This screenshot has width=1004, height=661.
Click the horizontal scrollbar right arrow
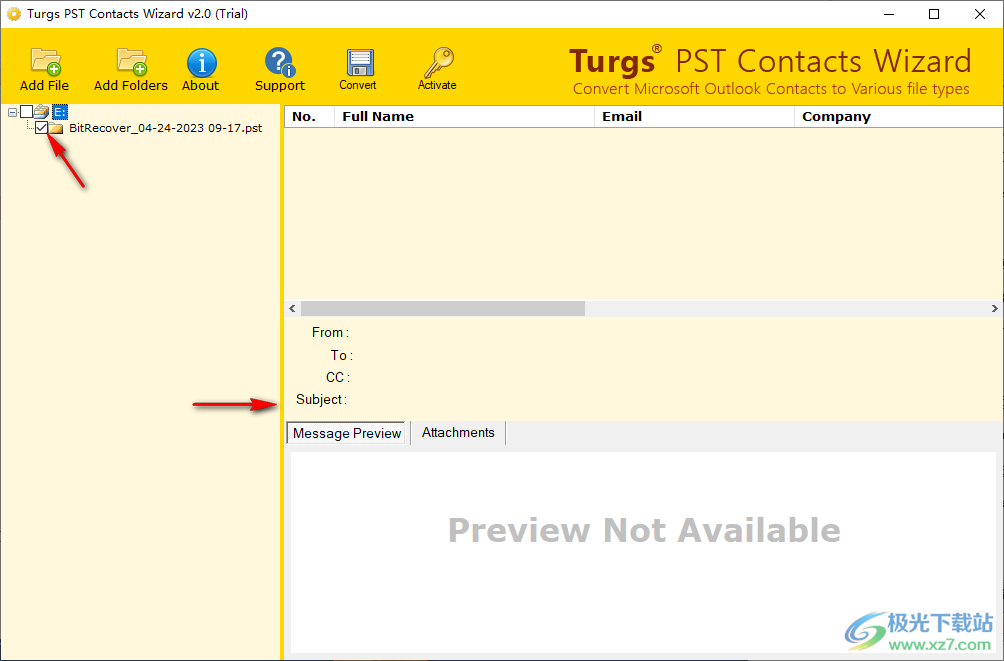coord(995,309)
